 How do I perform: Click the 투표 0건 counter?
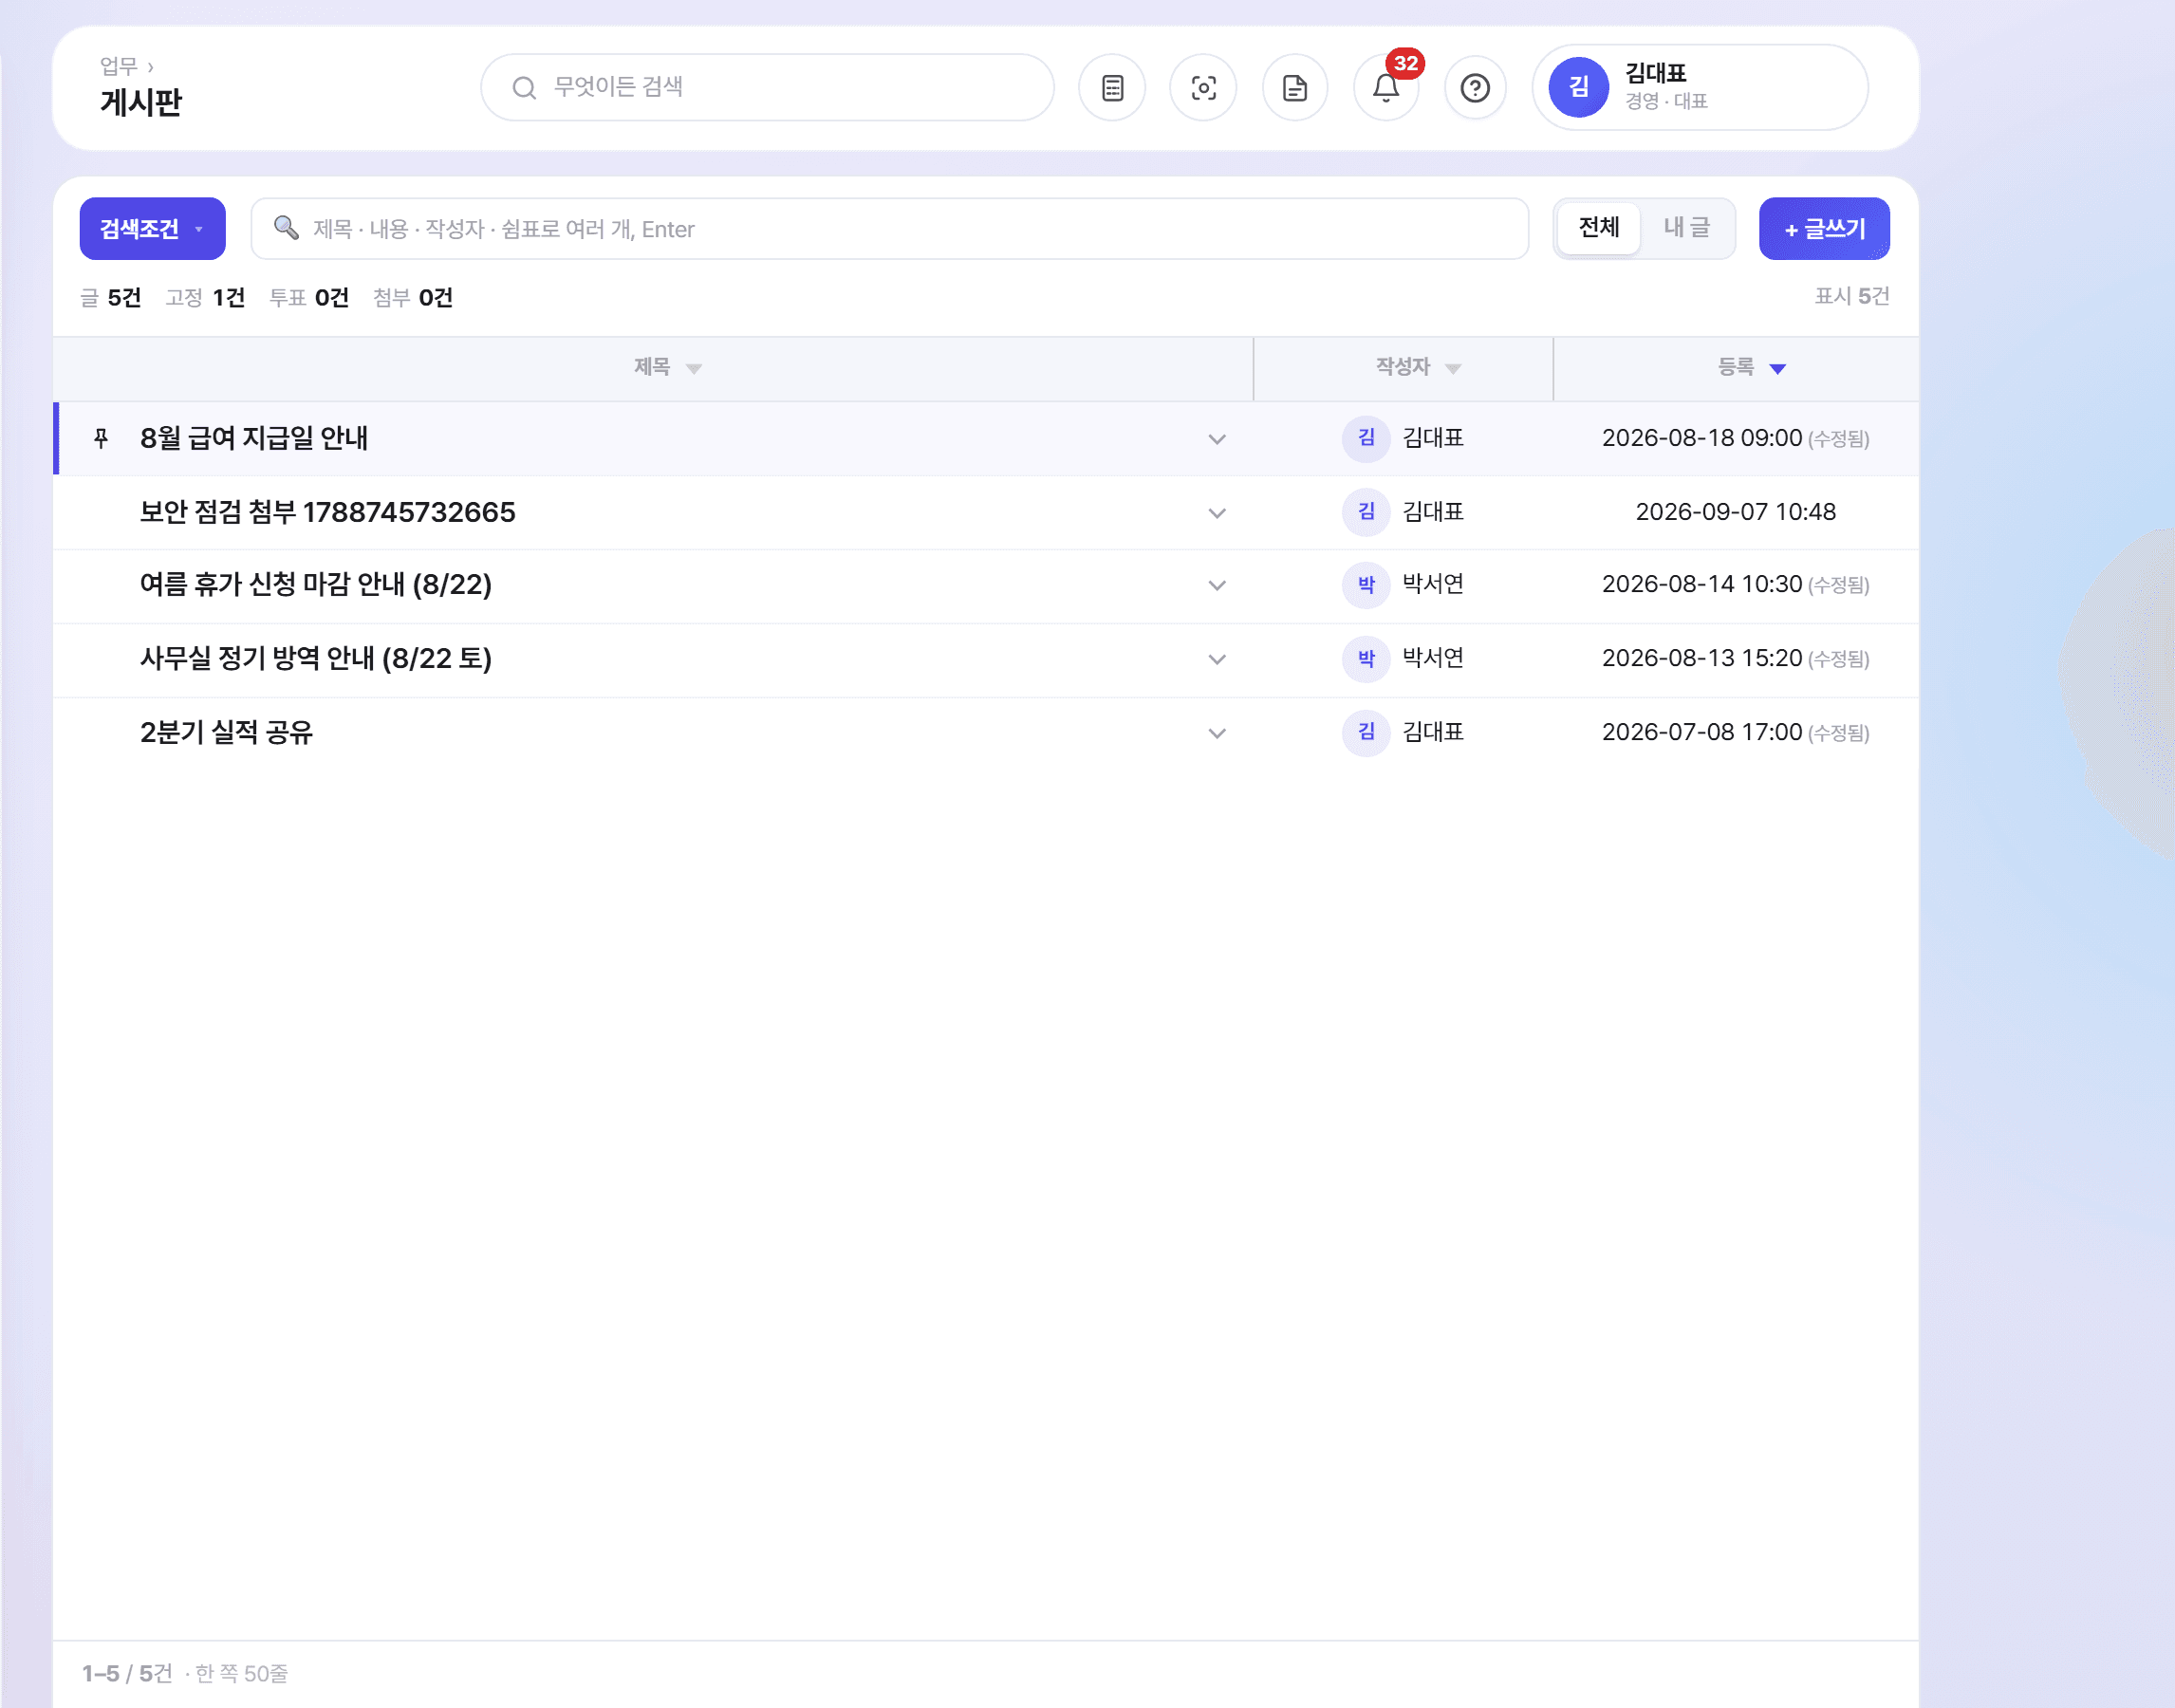point(309,298)
